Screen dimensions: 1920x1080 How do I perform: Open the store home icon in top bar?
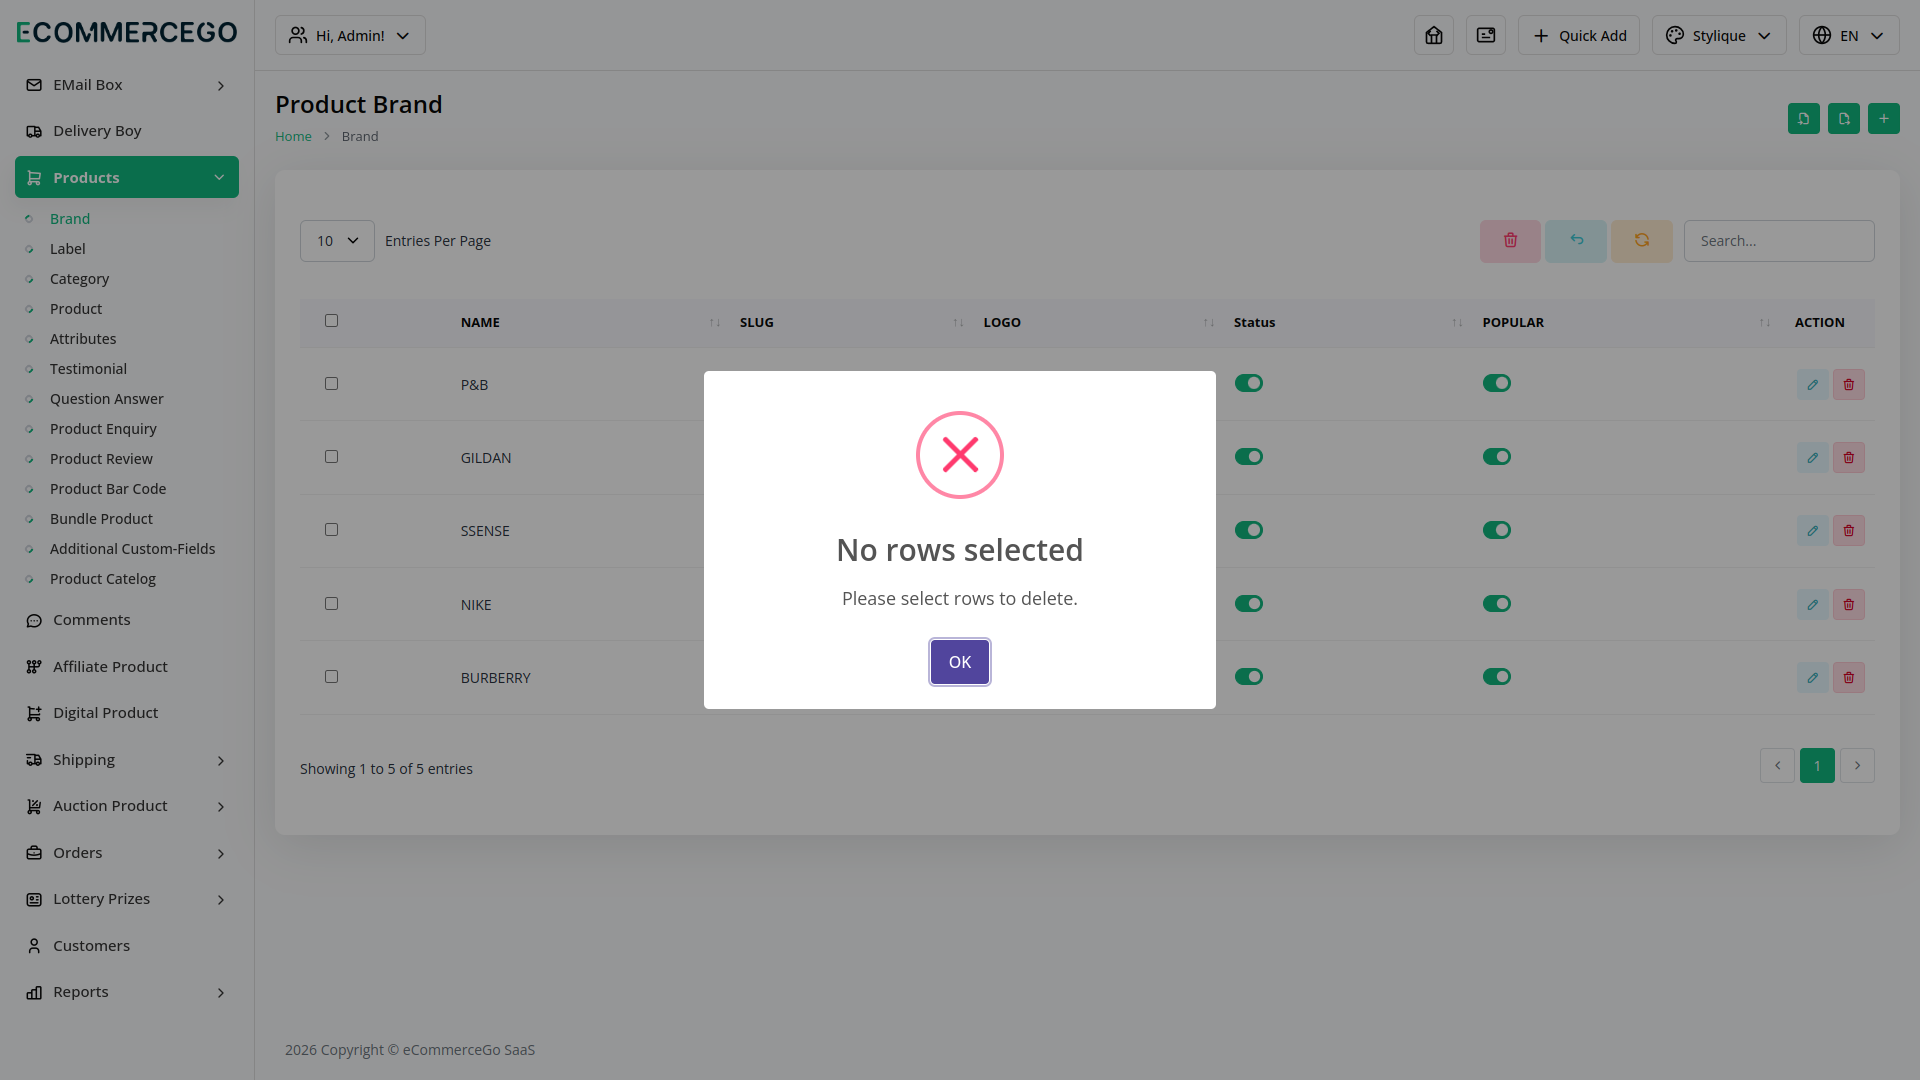1433,35
